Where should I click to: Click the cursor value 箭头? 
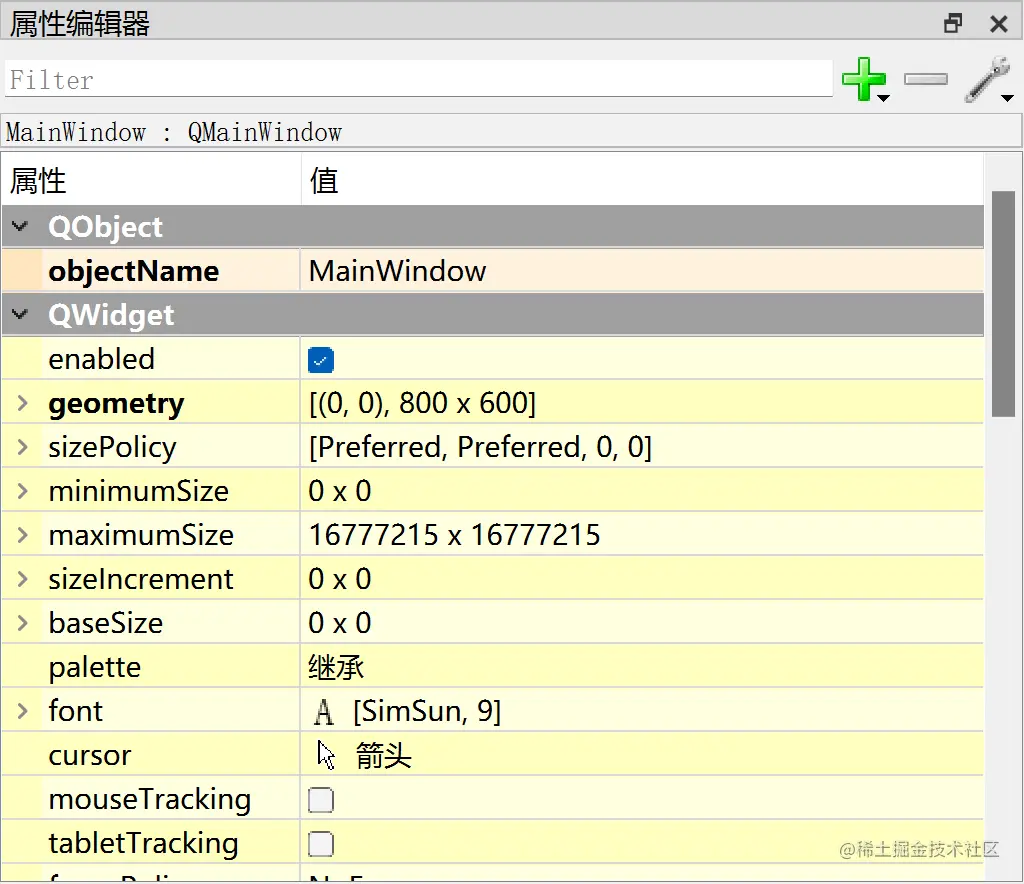pos(383,755)
